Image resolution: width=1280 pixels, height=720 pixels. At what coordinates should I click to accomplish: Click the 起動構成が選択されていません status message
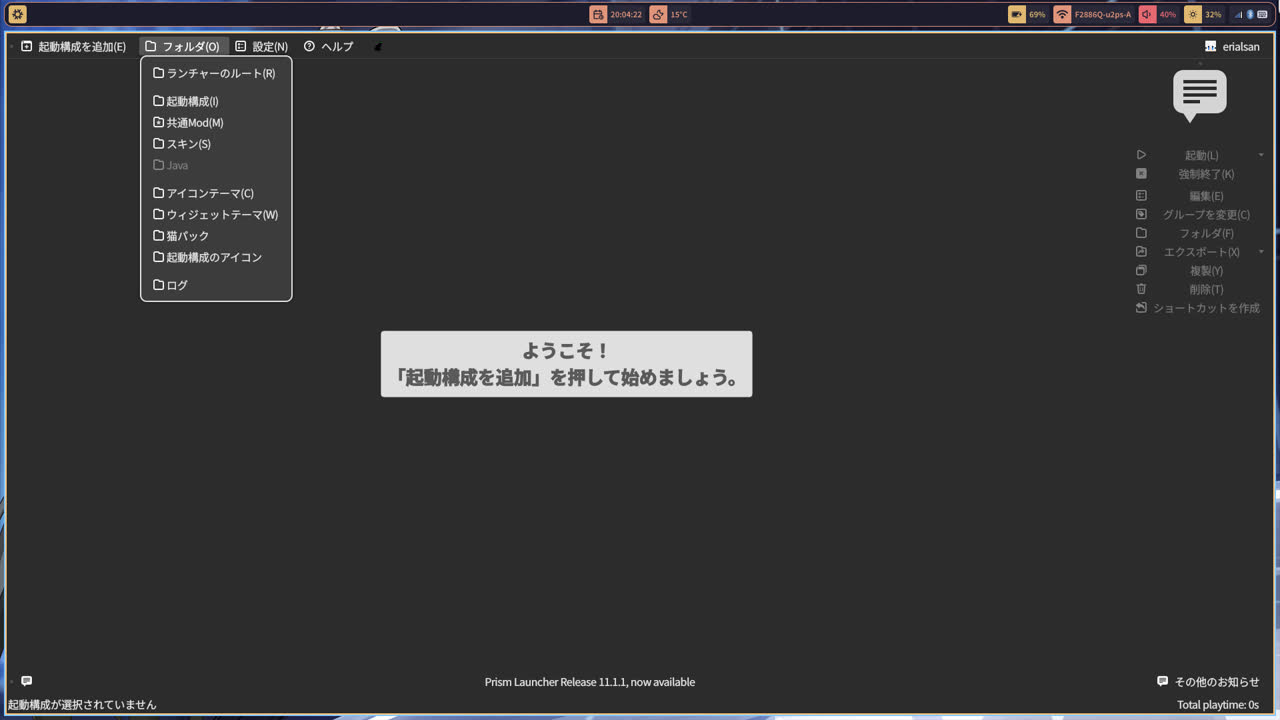[x=82, y=704]
